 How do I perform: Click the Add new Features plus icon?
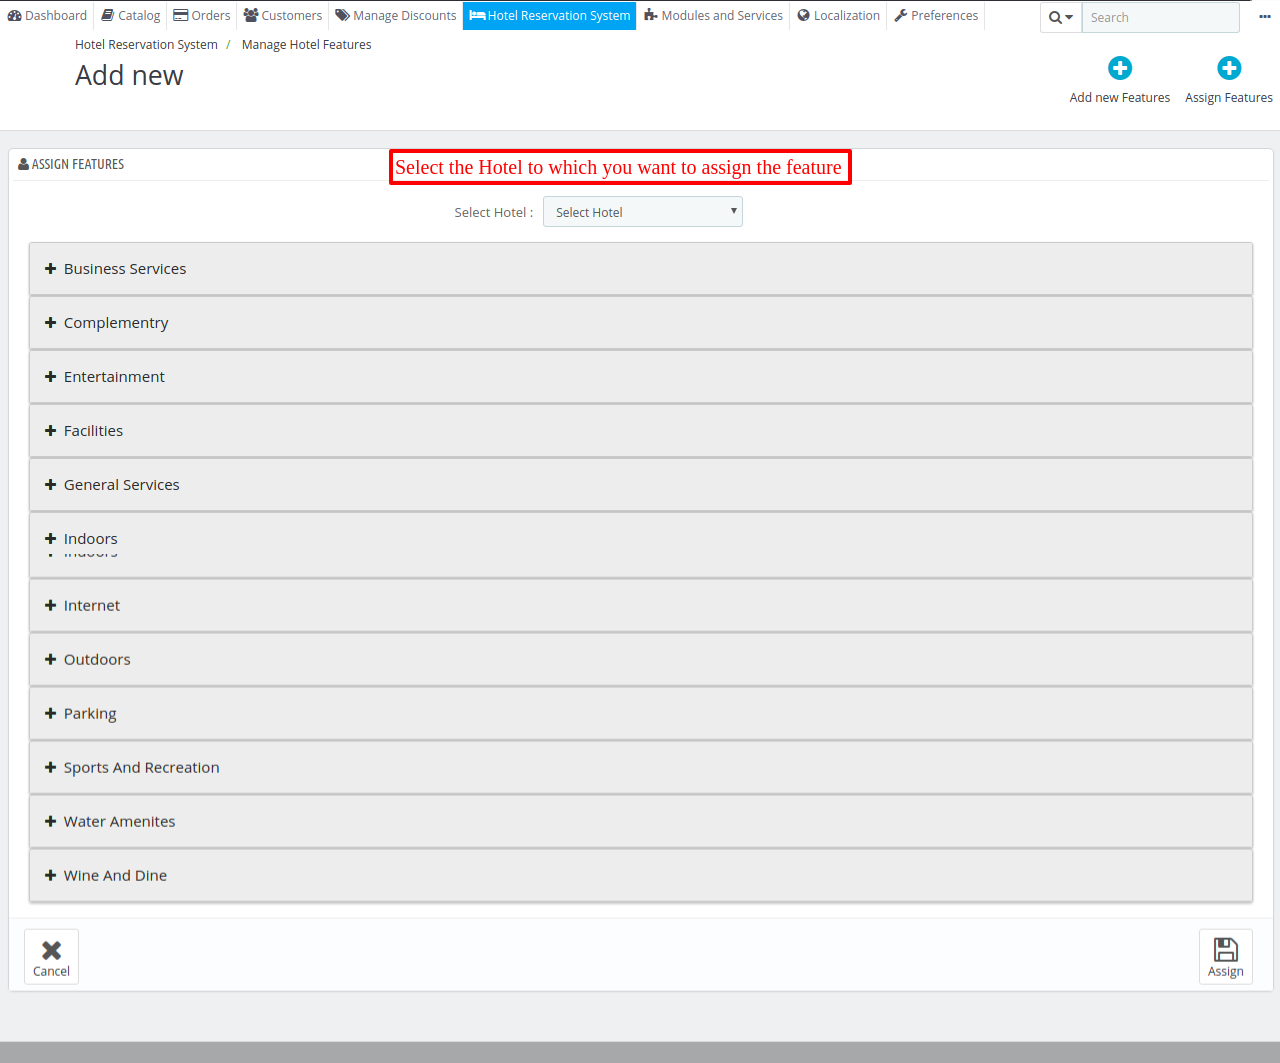(1120, 68)
